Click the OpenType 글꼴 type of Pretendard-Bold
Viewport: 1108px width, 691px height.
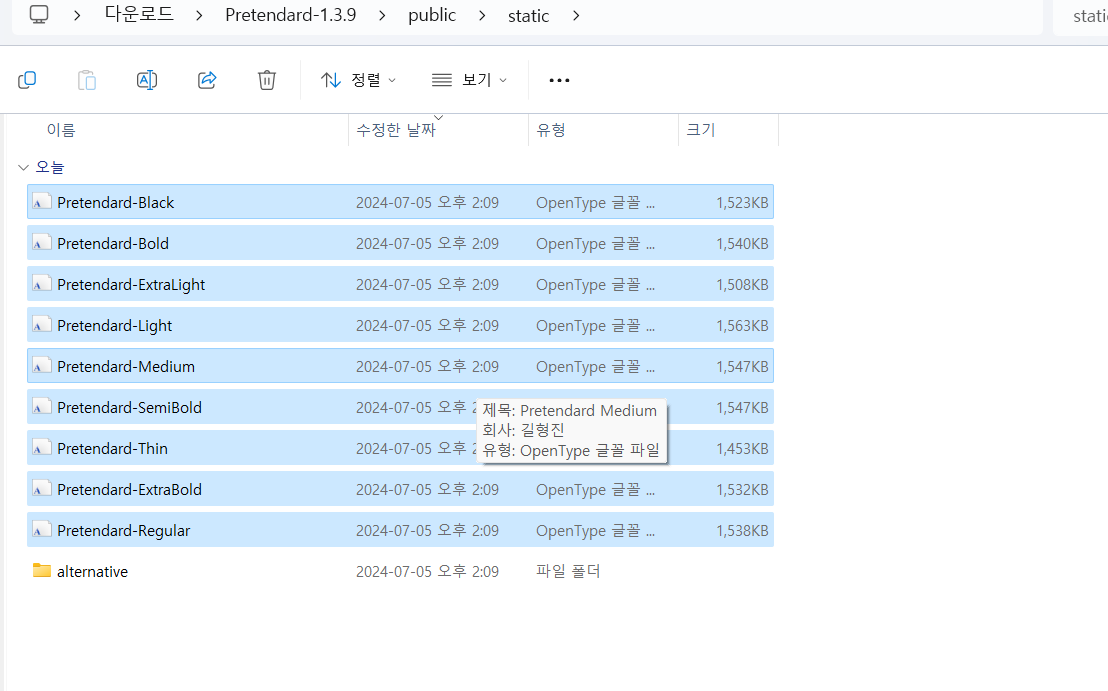595,244
